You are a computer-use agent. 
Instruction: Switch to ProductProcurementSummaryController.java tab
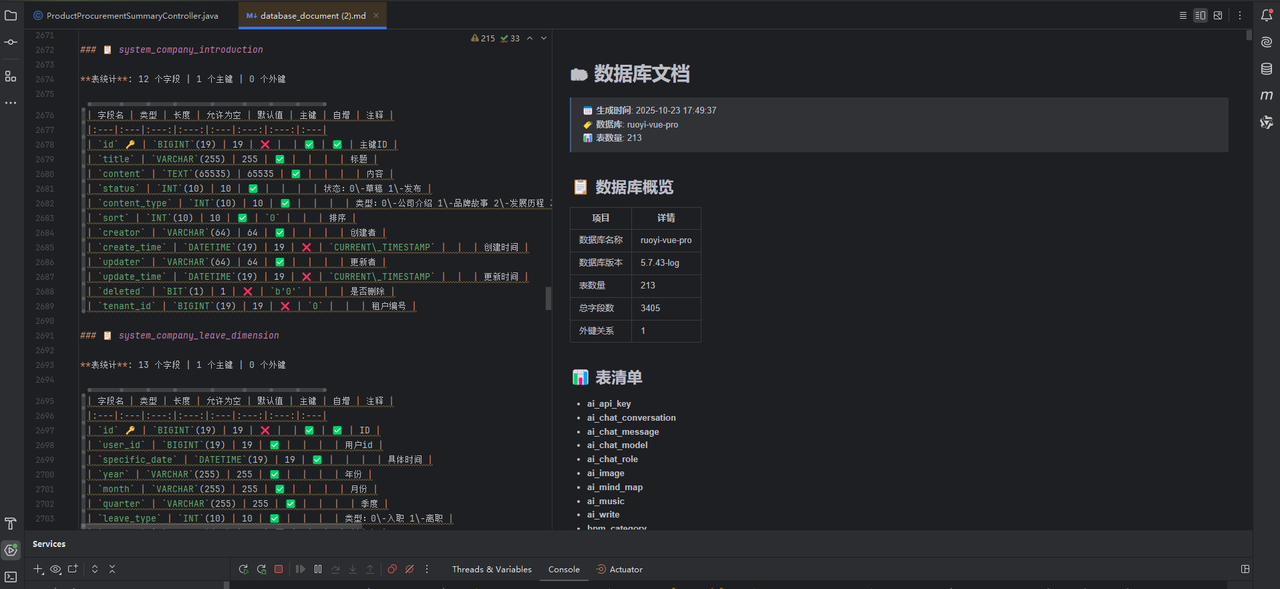click(x=132, y=16)
